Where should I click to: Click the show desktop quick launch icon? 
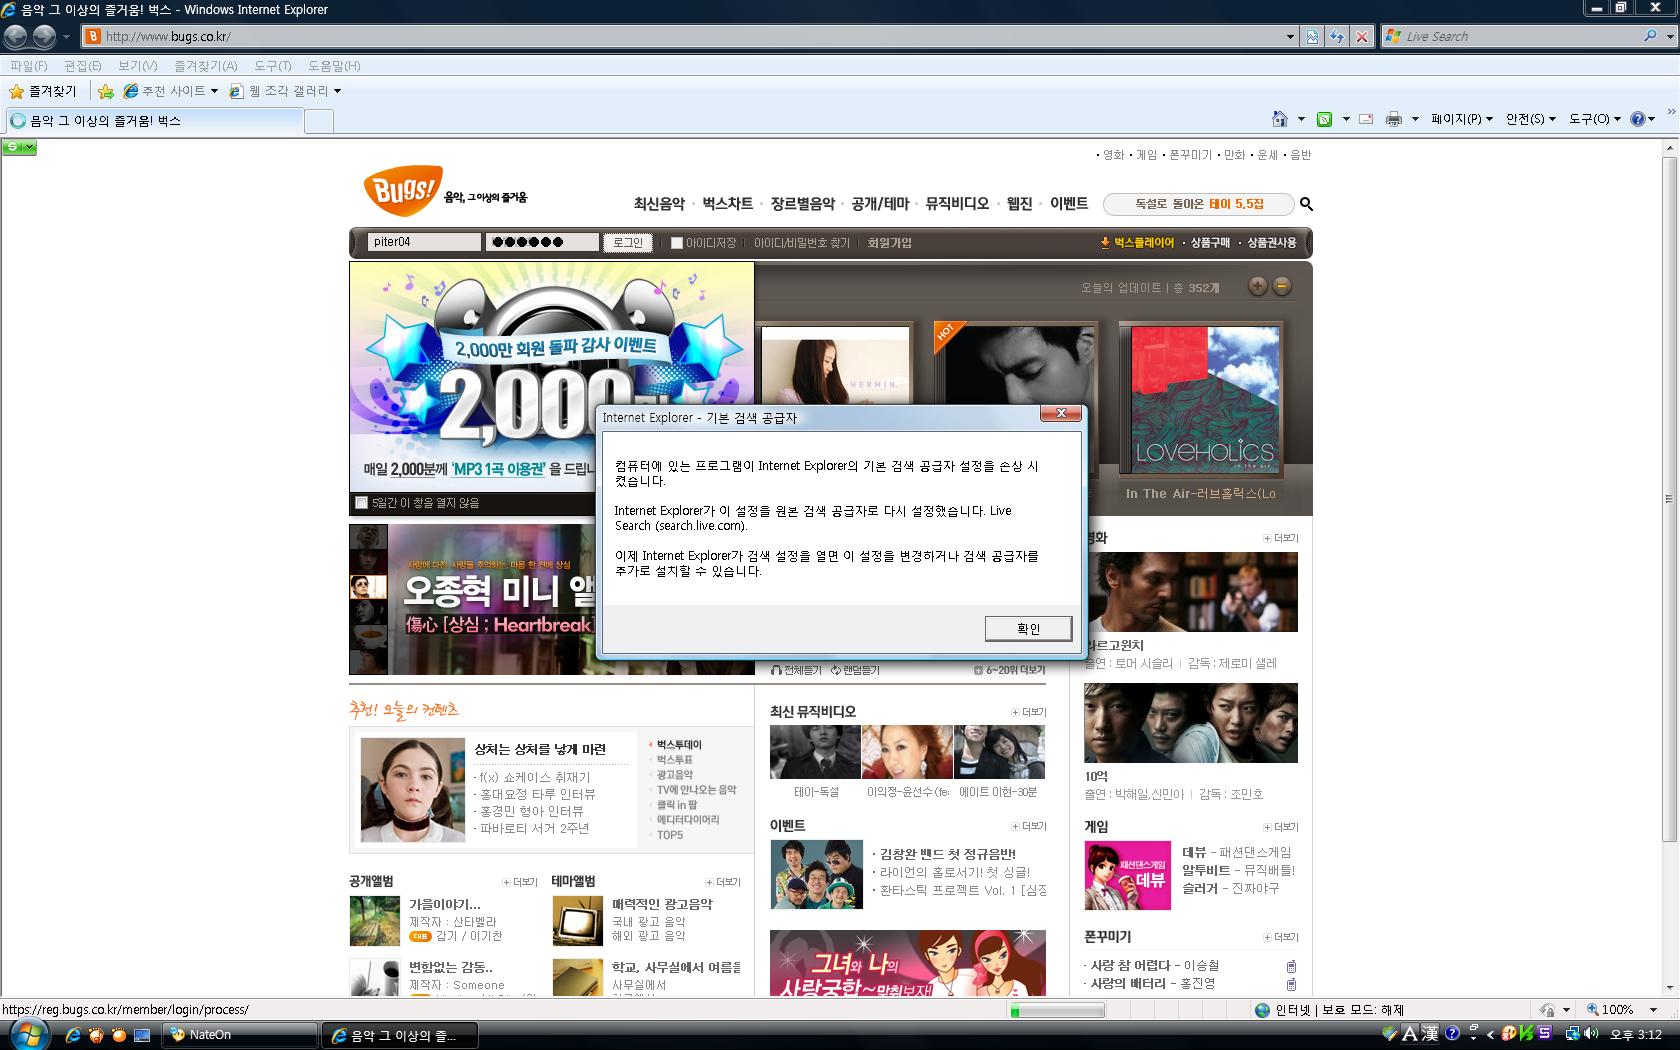click(141, 1035)
